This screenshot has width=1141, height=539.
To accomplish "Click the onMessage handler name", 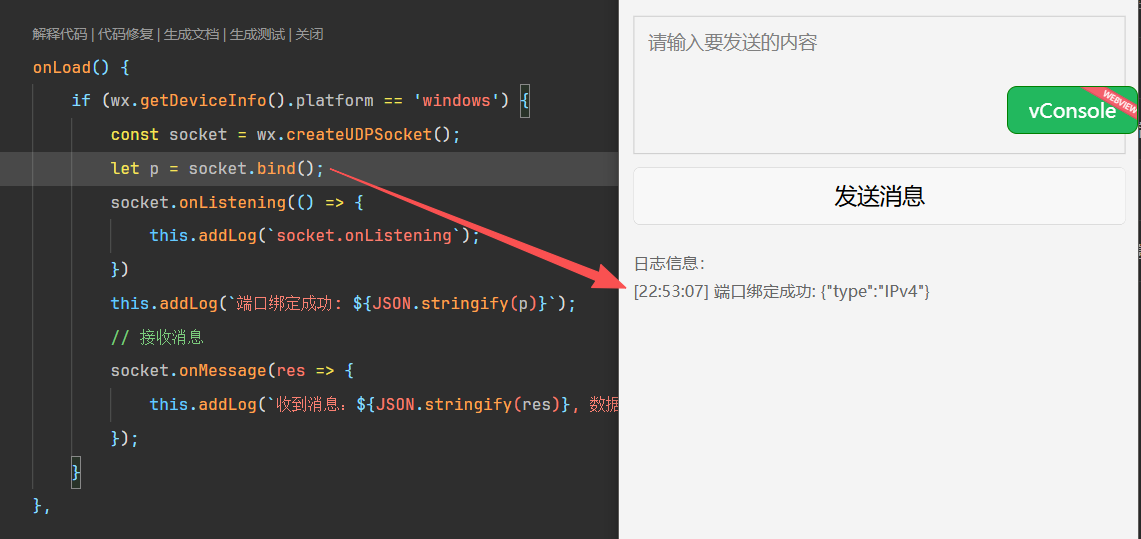I will 223,371.
